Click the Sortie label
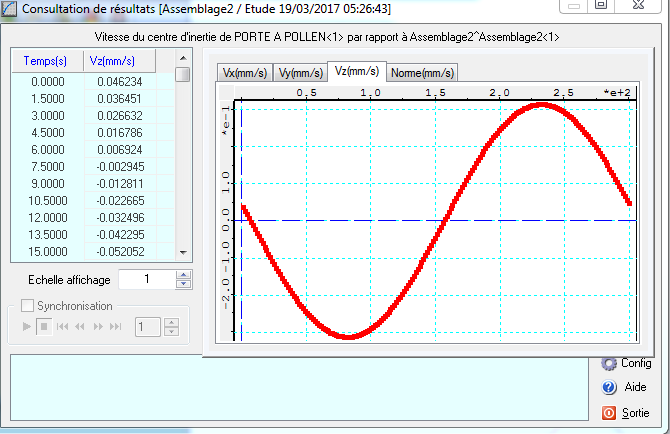 (x=635, y=413)
